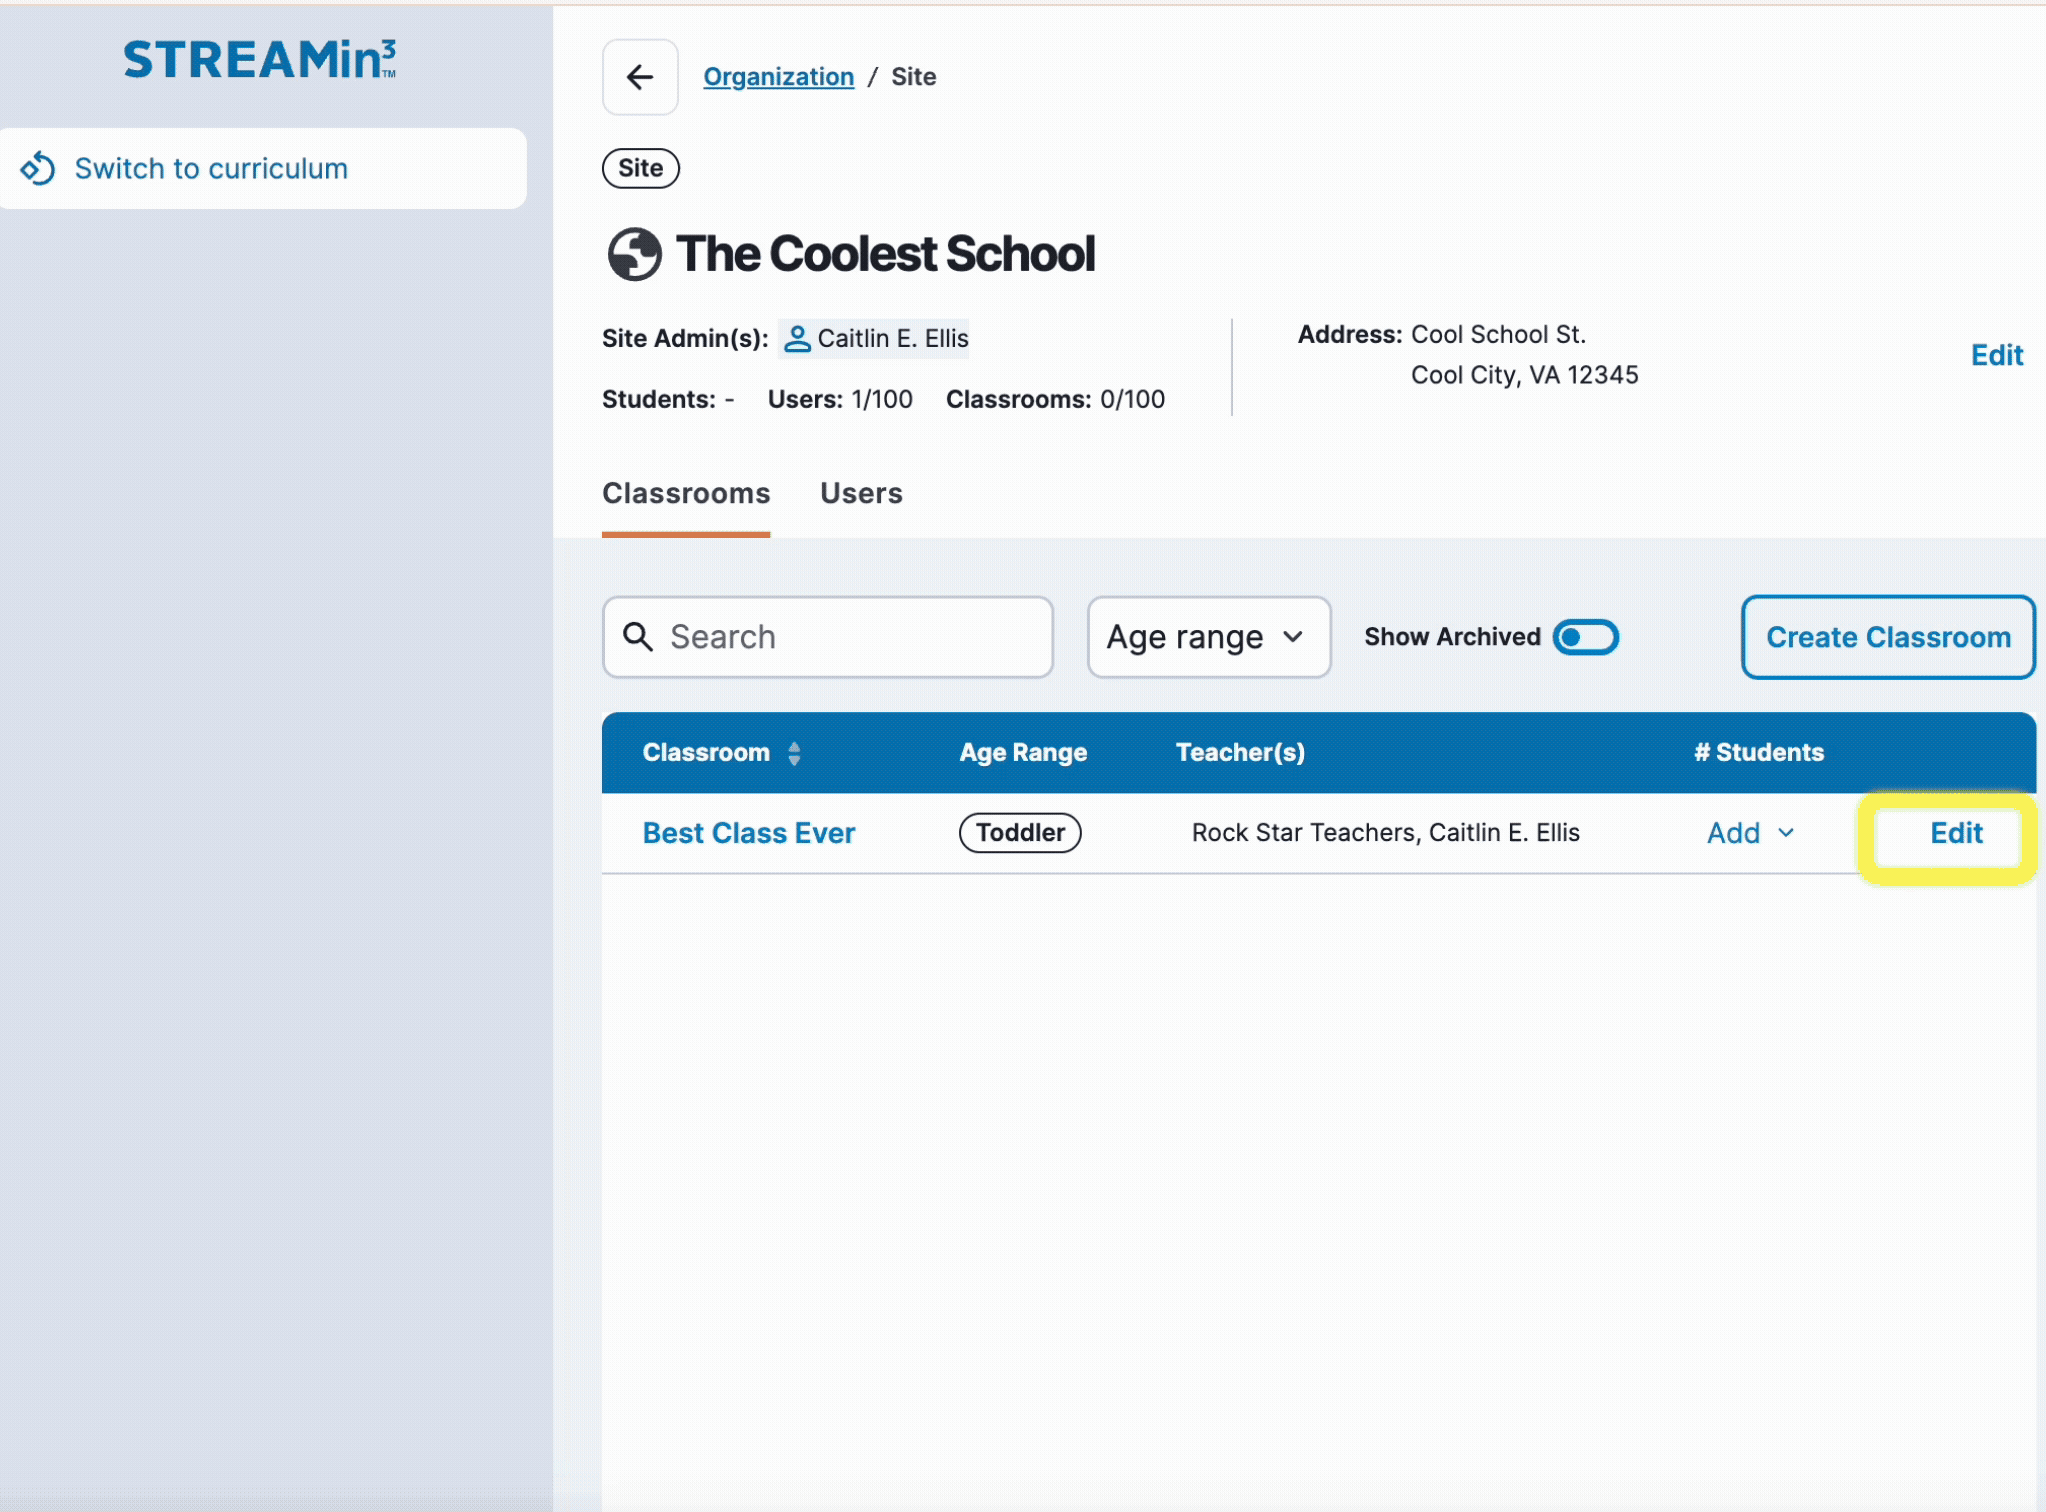
Task: Click the globe icon beside The Coolest School
Action: click(x=635, y=254)
